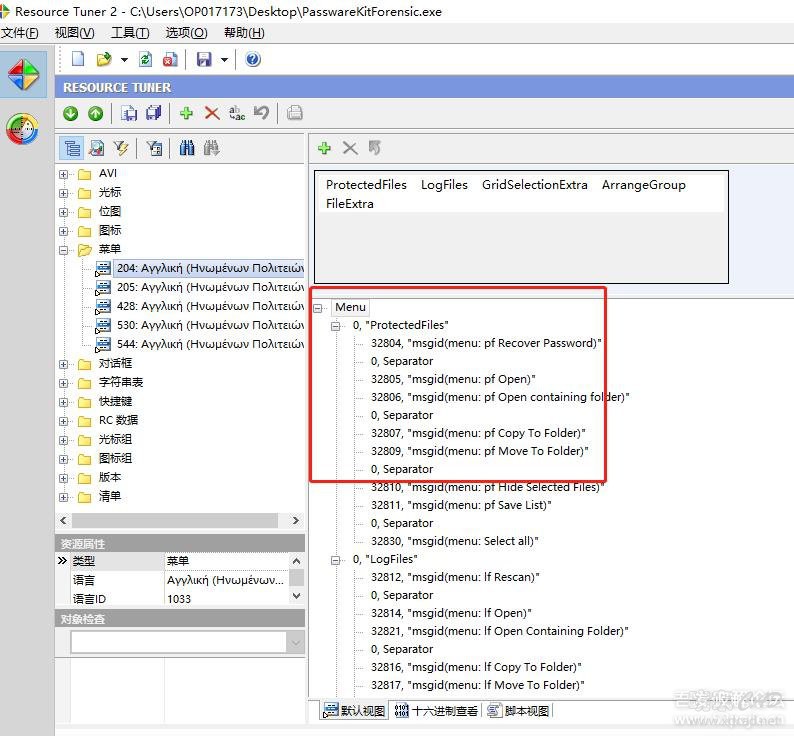Click the New file icon in main toolbar
Viewport: 794px width, 736px height.
click(78, 59)
